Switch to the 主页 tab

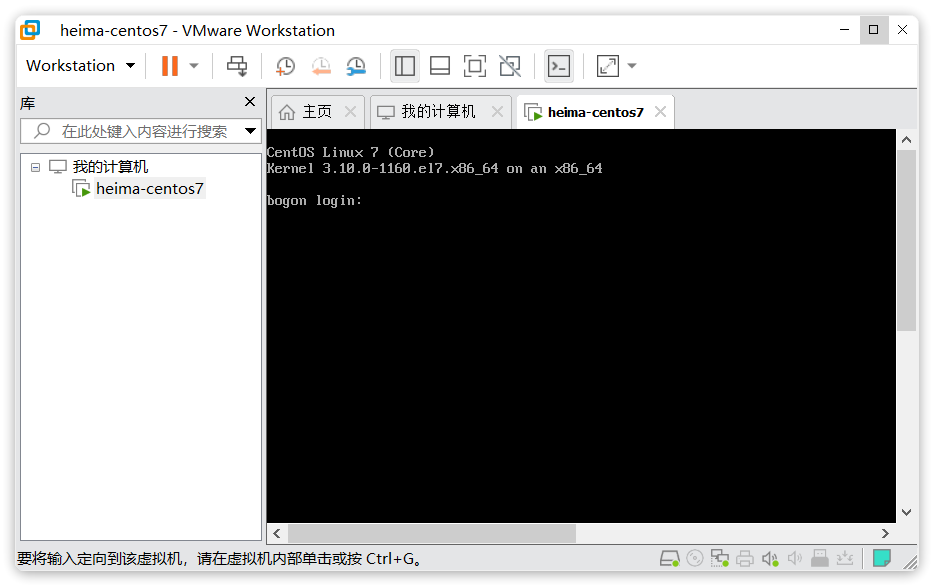(x=316, y=112)
